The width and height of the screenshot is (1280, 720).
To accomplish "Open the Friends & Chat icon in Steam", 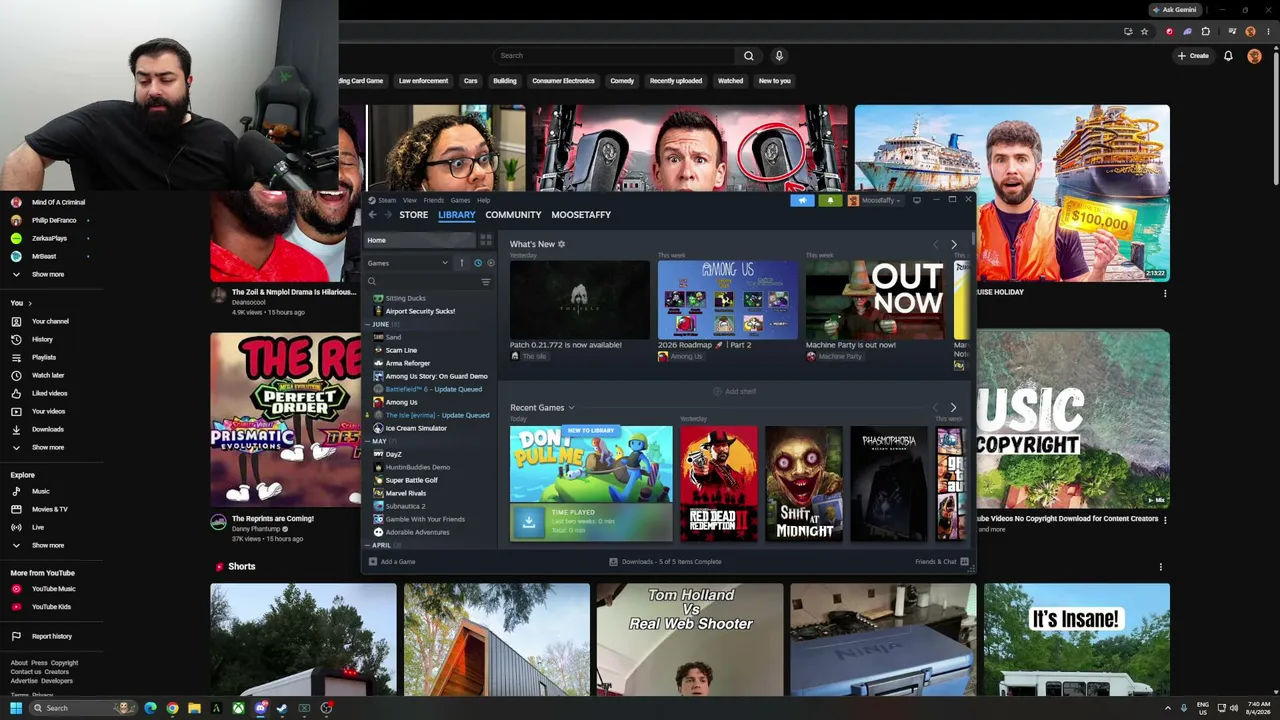I will 965,562.
